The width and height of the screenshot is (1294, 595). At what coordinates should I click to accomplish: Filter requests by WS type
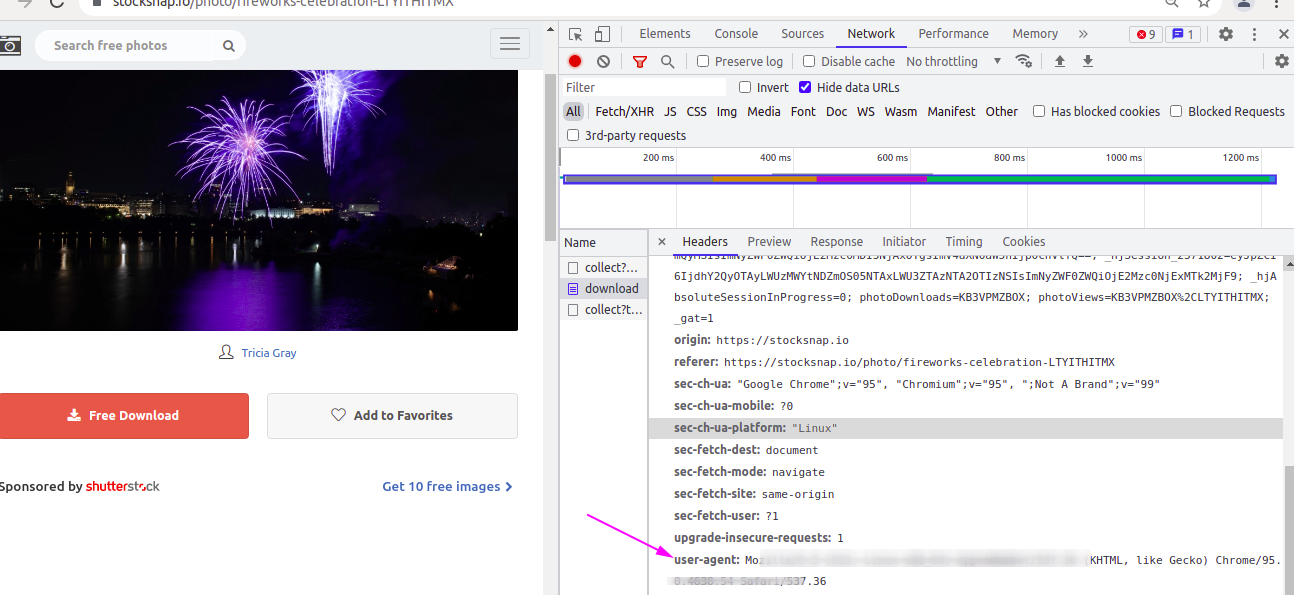[x=866, y=111]
